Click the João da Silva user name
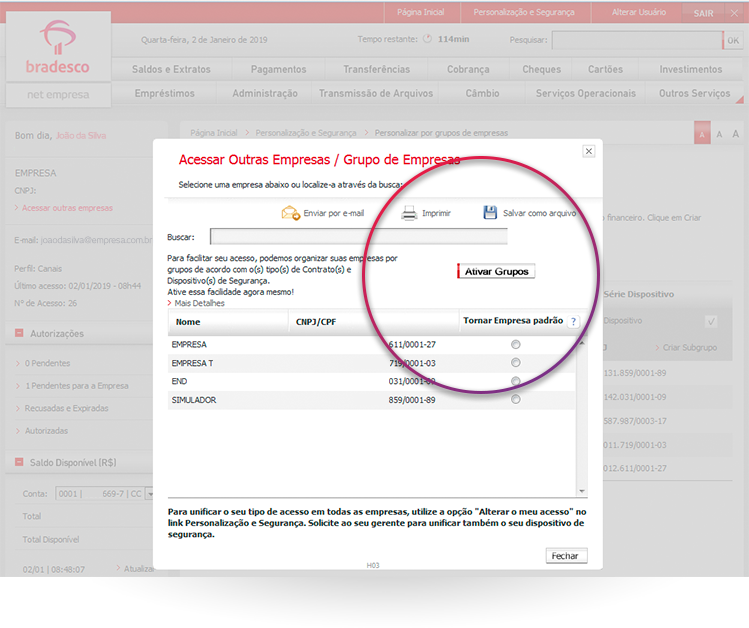This screenshot has width=749, height=628. [81, 136]
